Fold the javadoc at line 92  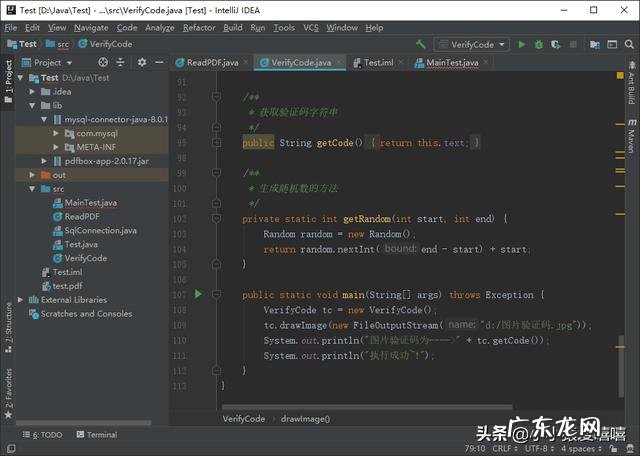coord(216,97)
